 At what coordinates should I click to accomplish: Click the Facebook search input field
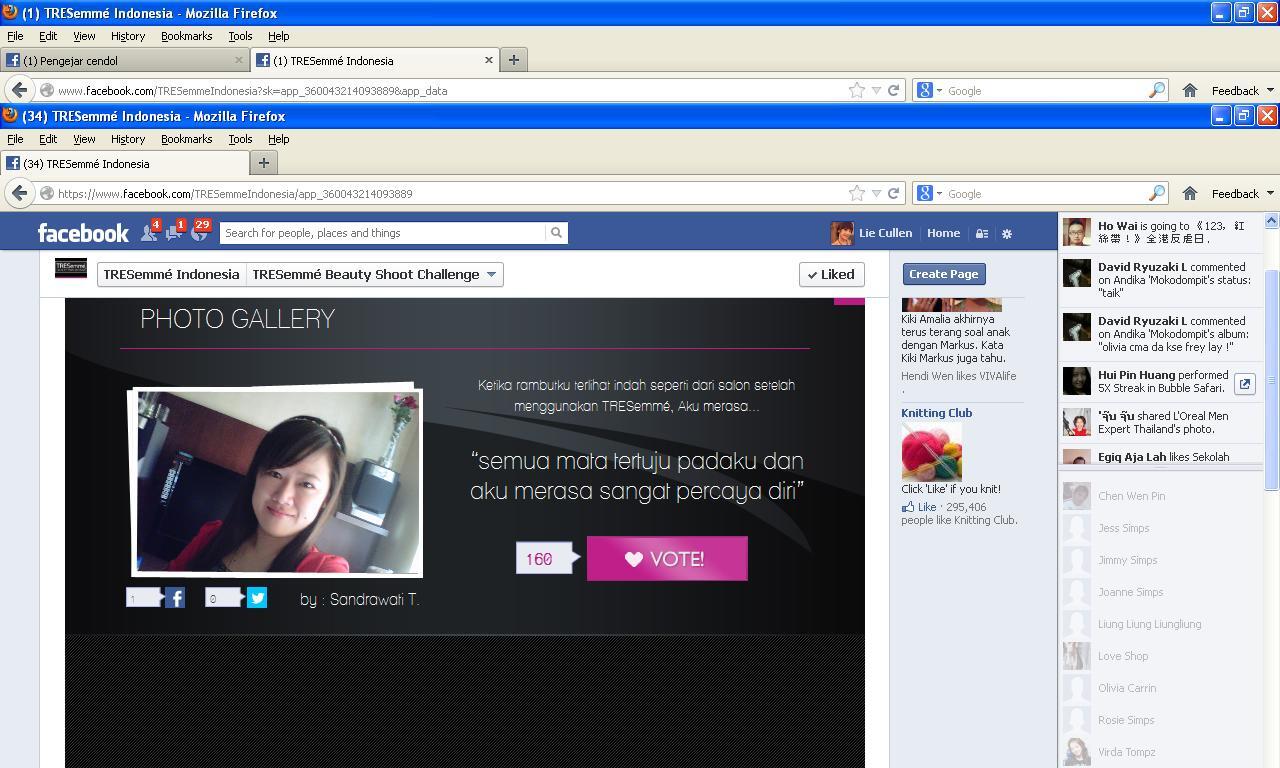[383, 233]
